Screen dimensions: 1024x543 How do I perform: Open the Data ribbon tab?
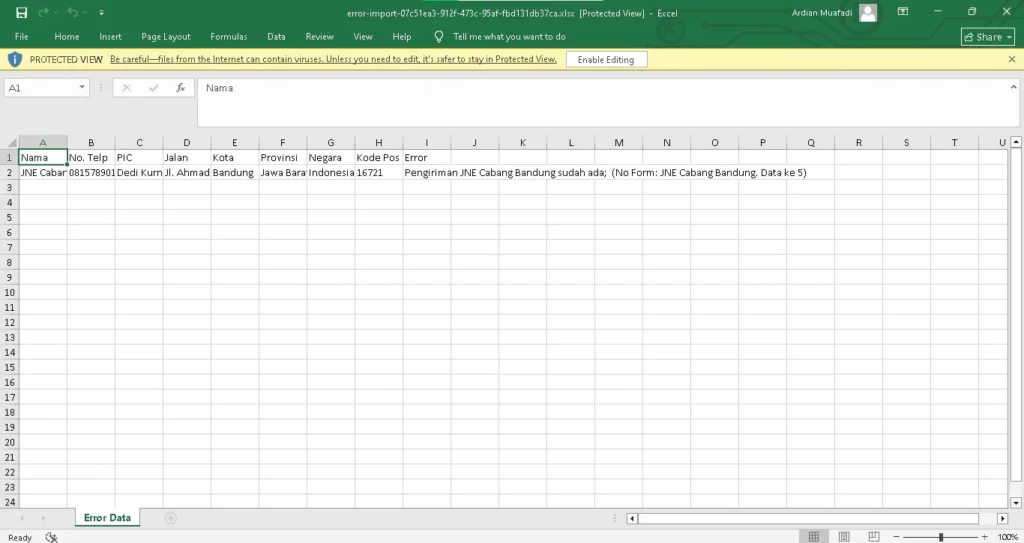click(x=276, y=37)
